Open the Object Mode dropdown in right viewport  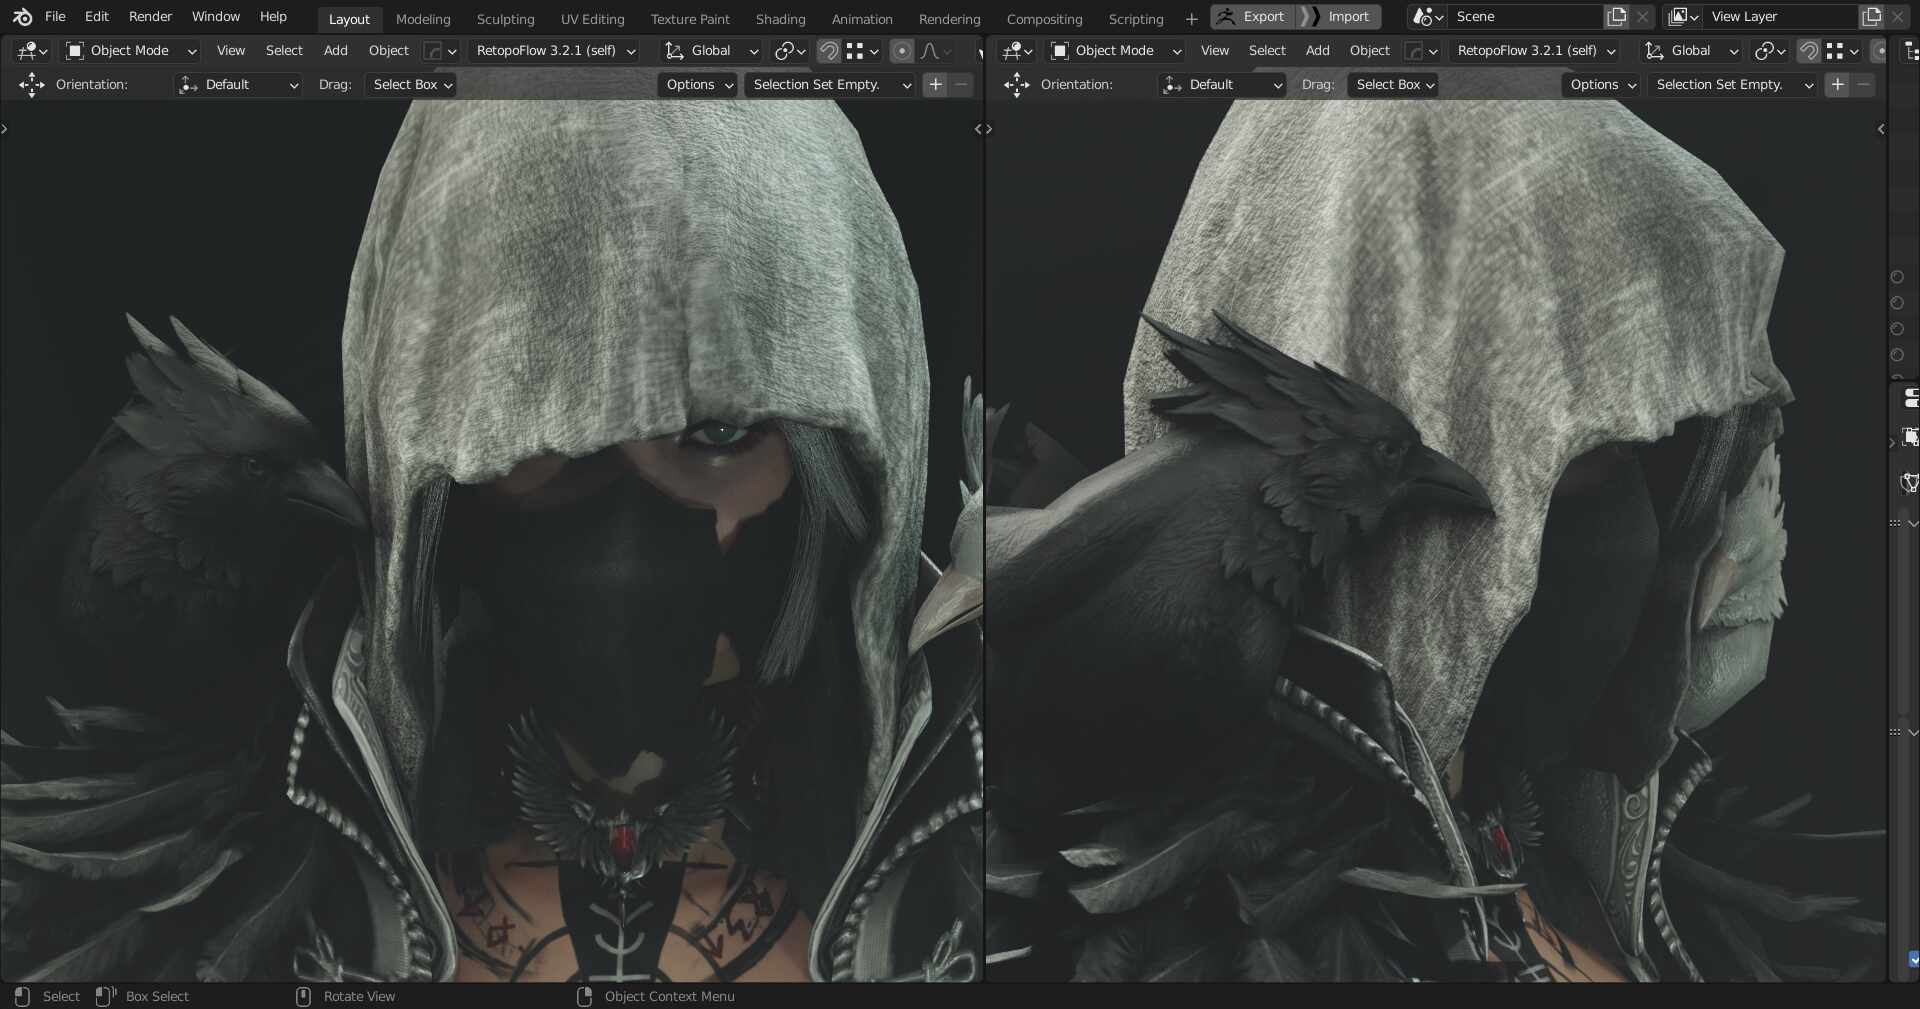tap(1114, 51)
